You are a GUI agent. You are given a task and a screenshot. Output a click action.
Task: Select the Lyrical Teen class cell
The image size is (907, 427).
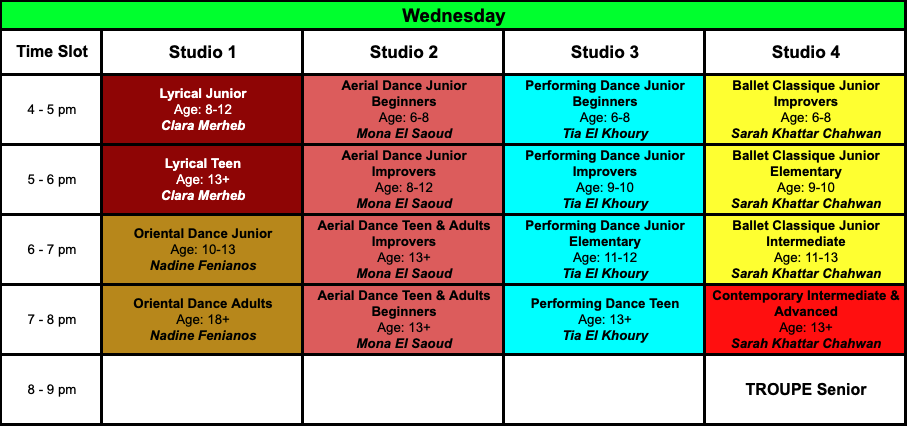202,179
